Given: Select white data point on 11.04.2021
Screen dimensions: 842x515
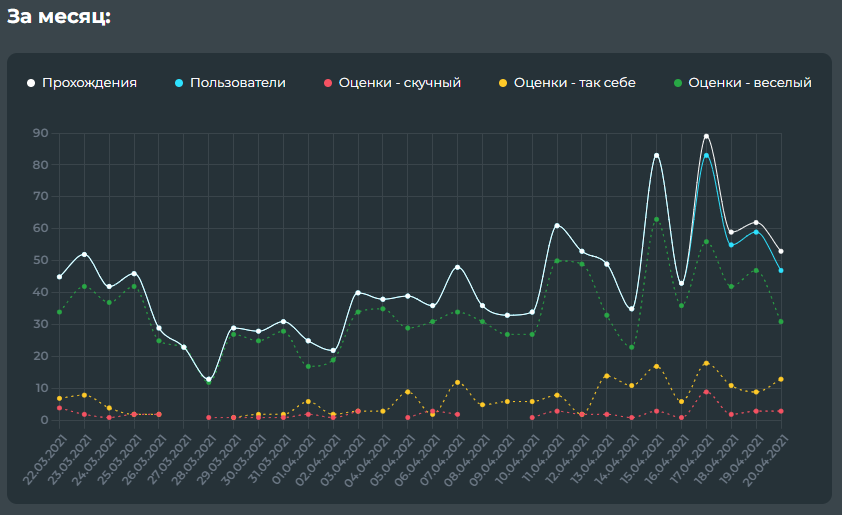Looking at the screenshot, I should click(557, 225).
